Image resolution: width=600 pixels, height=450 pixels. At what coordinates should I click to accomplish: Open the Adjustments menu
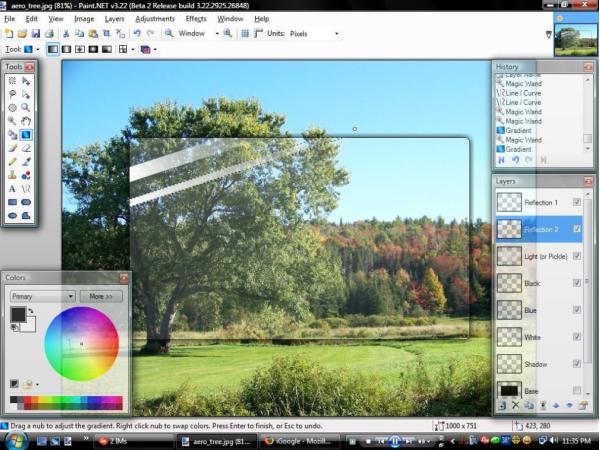[154, 18]
